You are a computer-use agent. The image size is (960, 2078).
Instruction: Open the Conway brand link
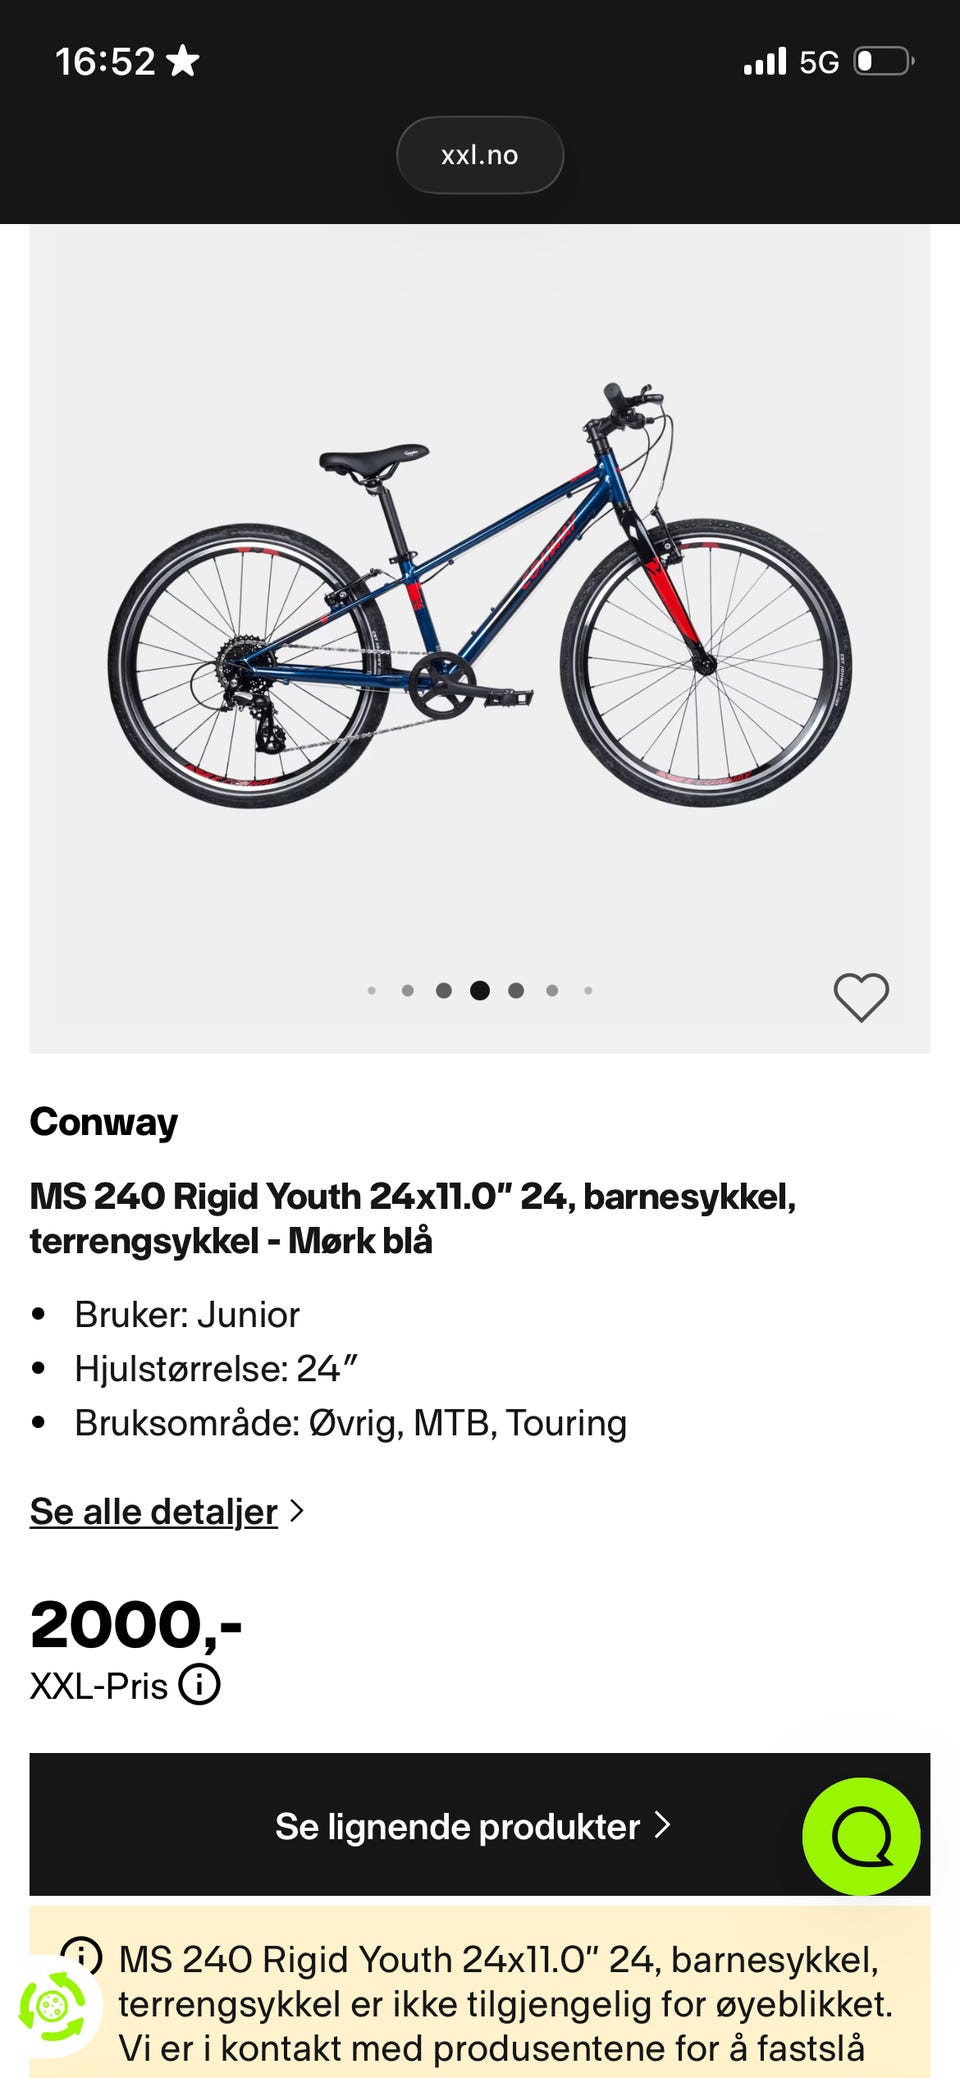[x=104, y=1122]
